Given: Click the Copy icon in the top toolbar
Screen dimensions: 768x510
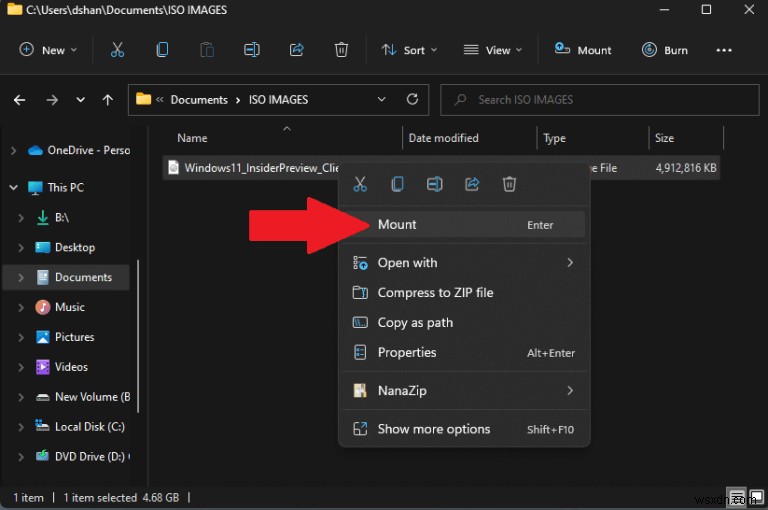Looking at the screenshot, I should click(162, 49).
